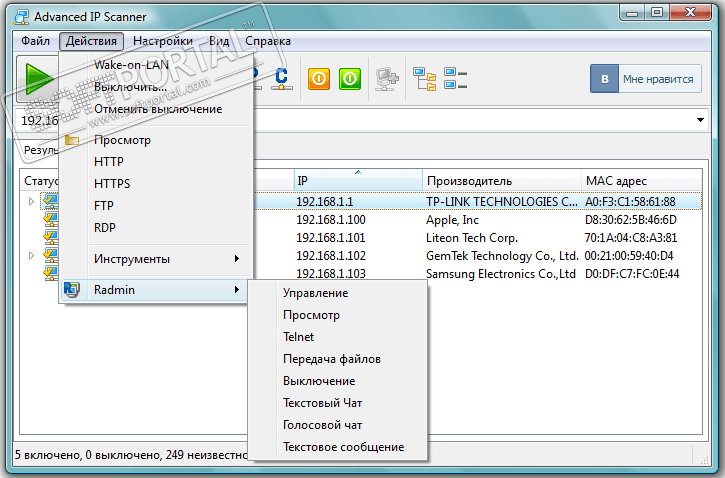
Task: Click the Radmin submenu item
Action: [156, 290]
